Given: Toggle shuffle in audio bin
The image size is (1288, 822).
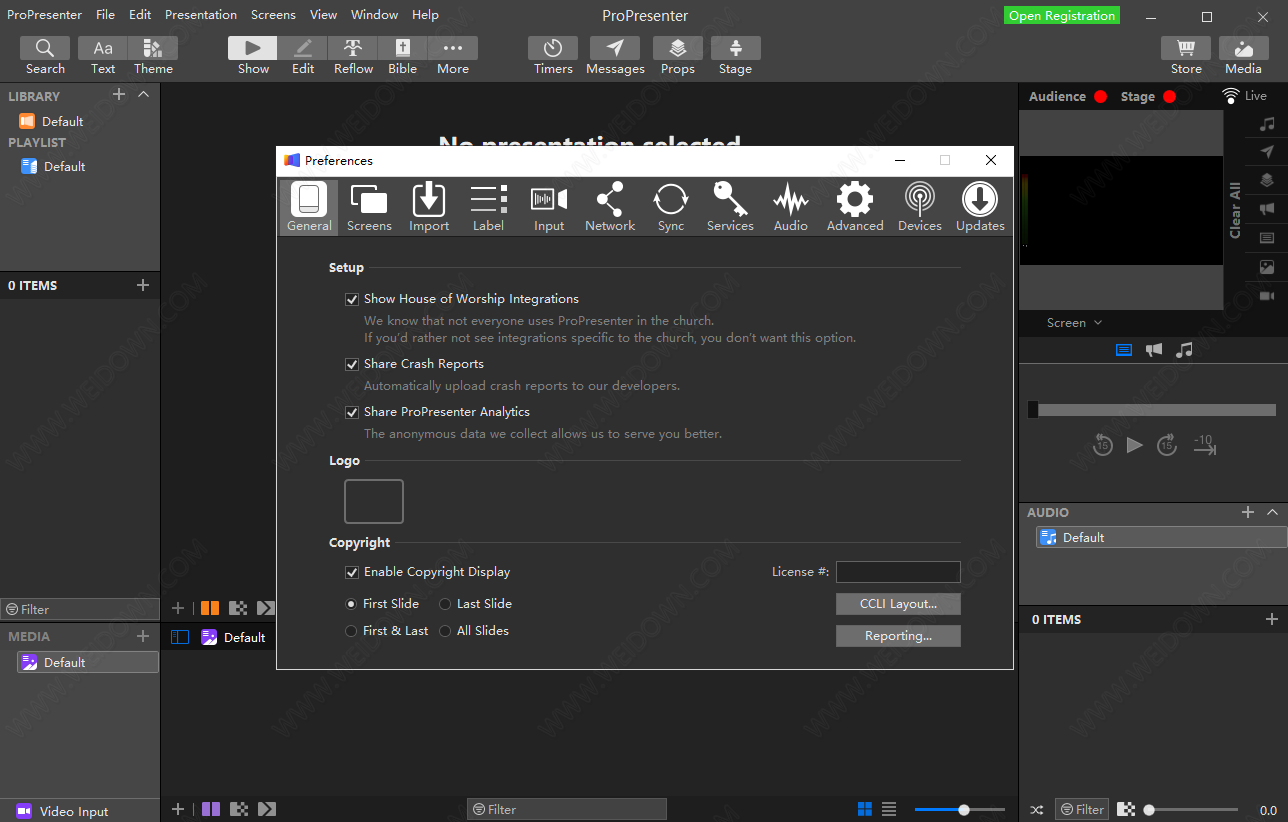Looking at the screenshot, I should [x=1037, y=810].
